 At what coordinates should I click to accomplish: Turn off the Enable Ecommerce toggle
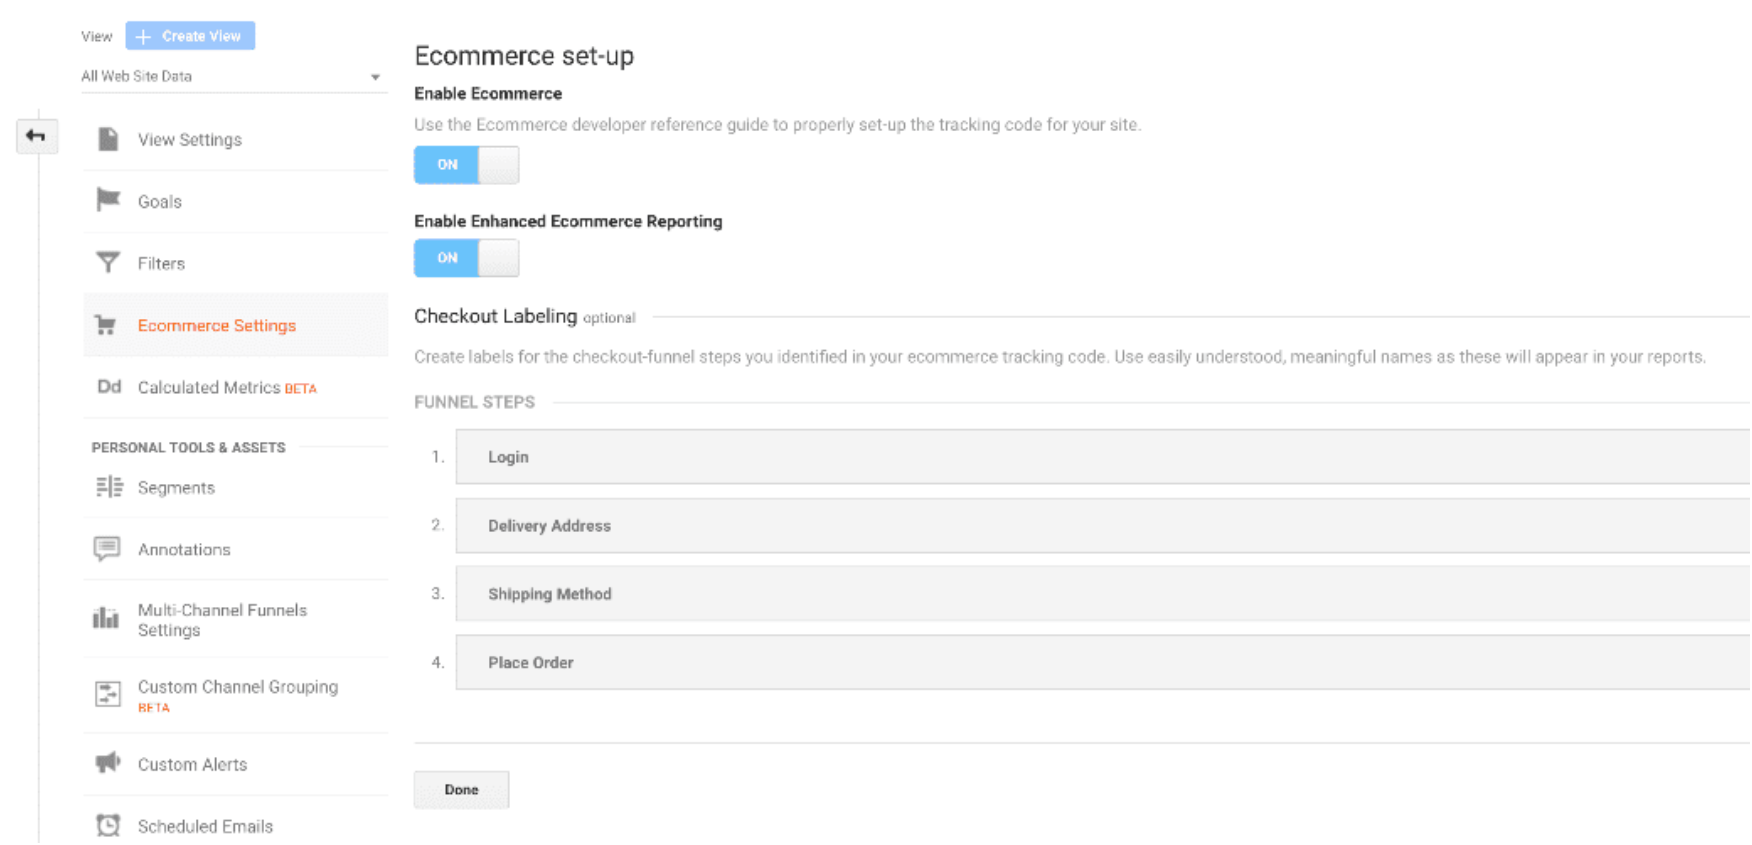coord(466,165)
